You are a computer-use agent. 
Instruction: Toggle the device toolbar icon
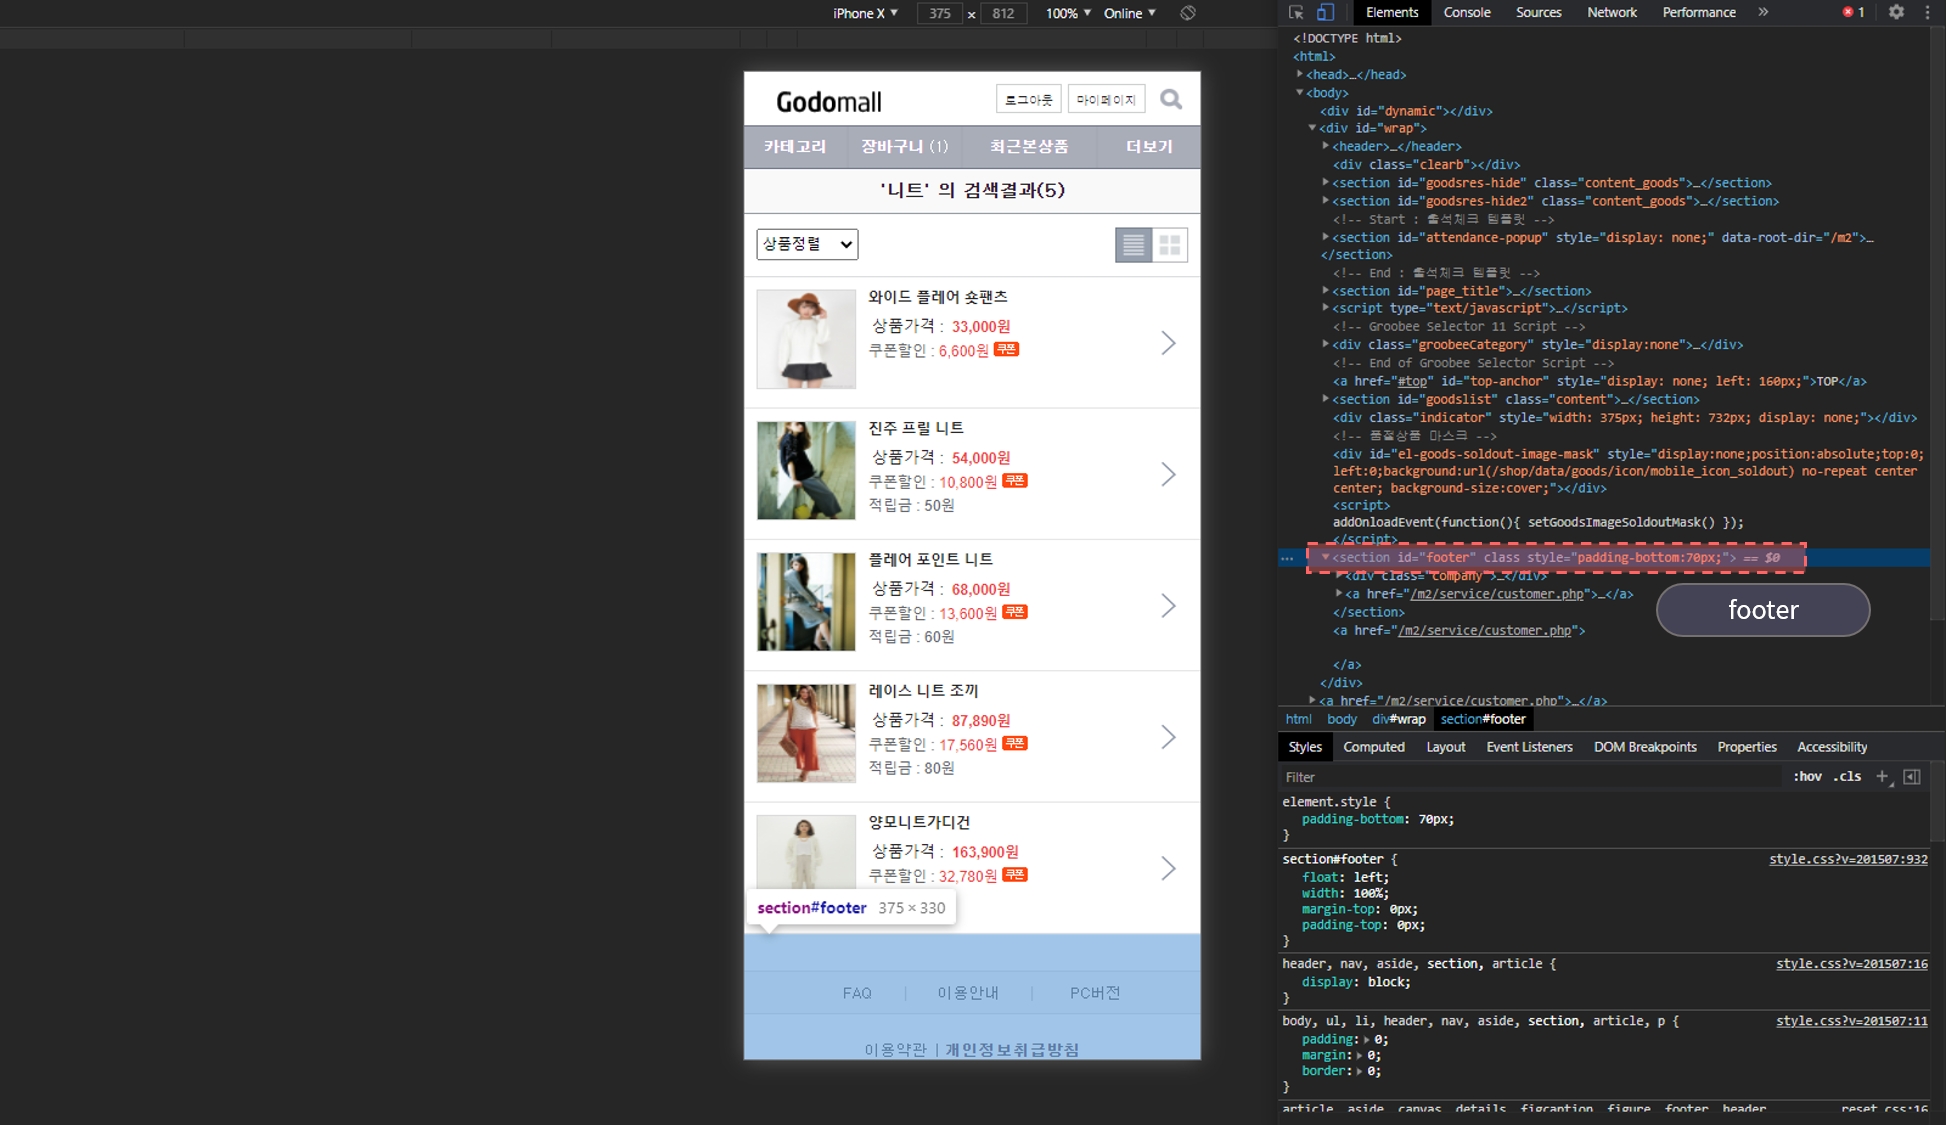click(1325, 12)
